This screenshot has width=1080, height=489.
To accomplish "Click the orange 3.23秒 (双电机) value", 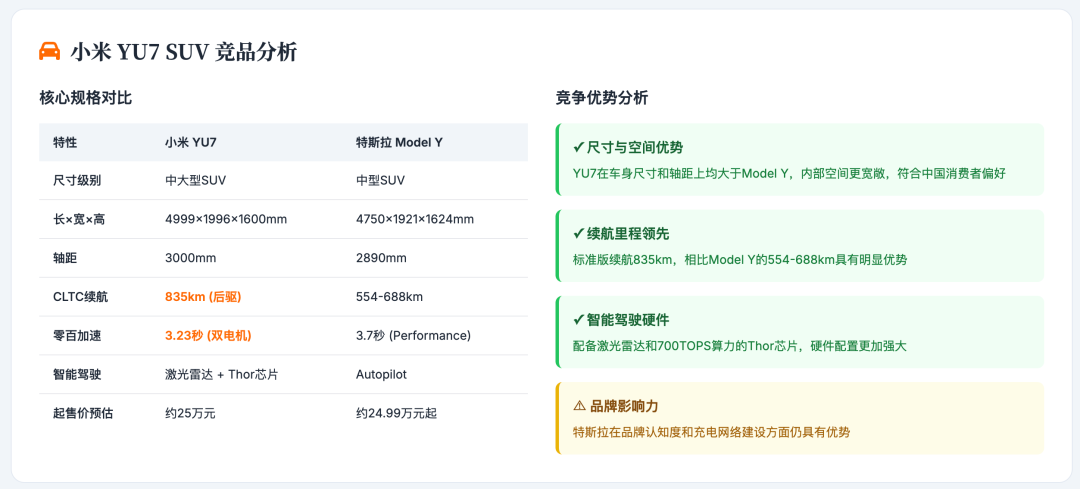I will (x=208, y=335).
